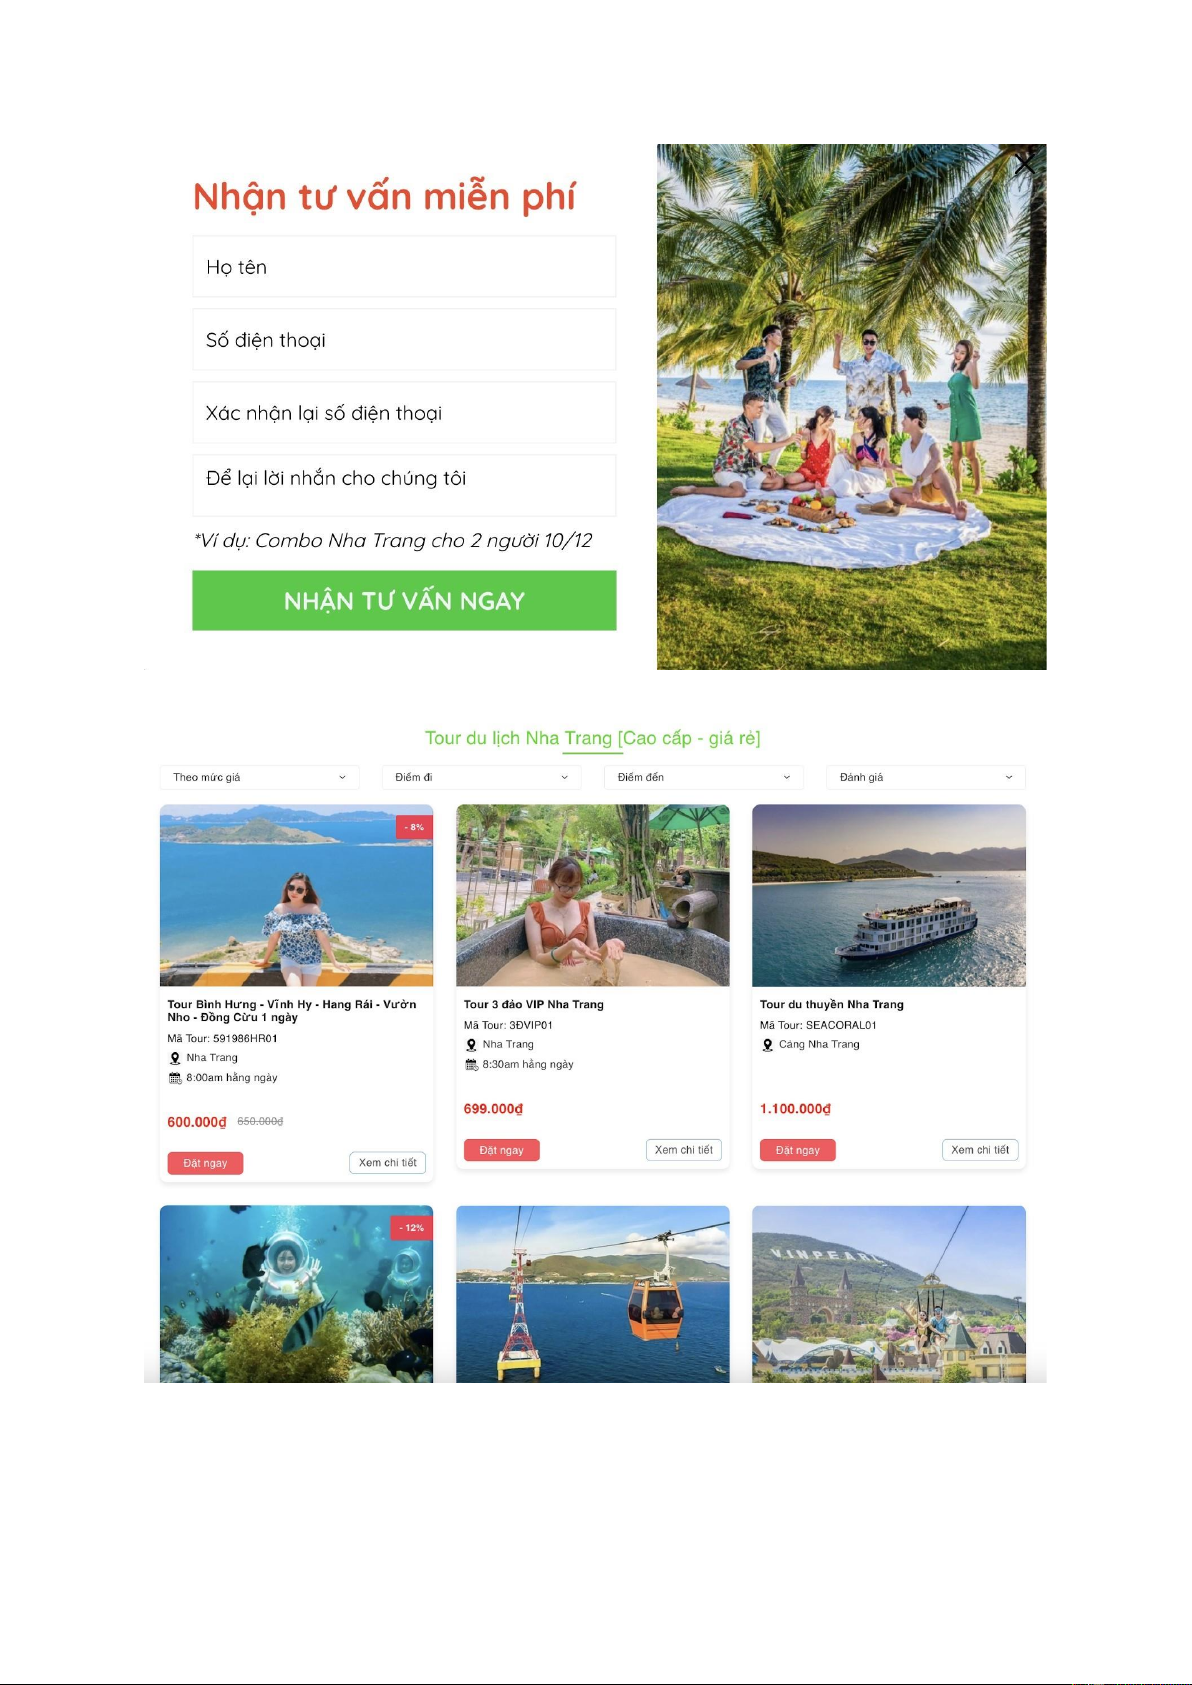Click Đặt ngay on Tour du thuyền Nha Trang
The height and width of the screenshot is (1685, 1192).
click(x=797, y=1150)
